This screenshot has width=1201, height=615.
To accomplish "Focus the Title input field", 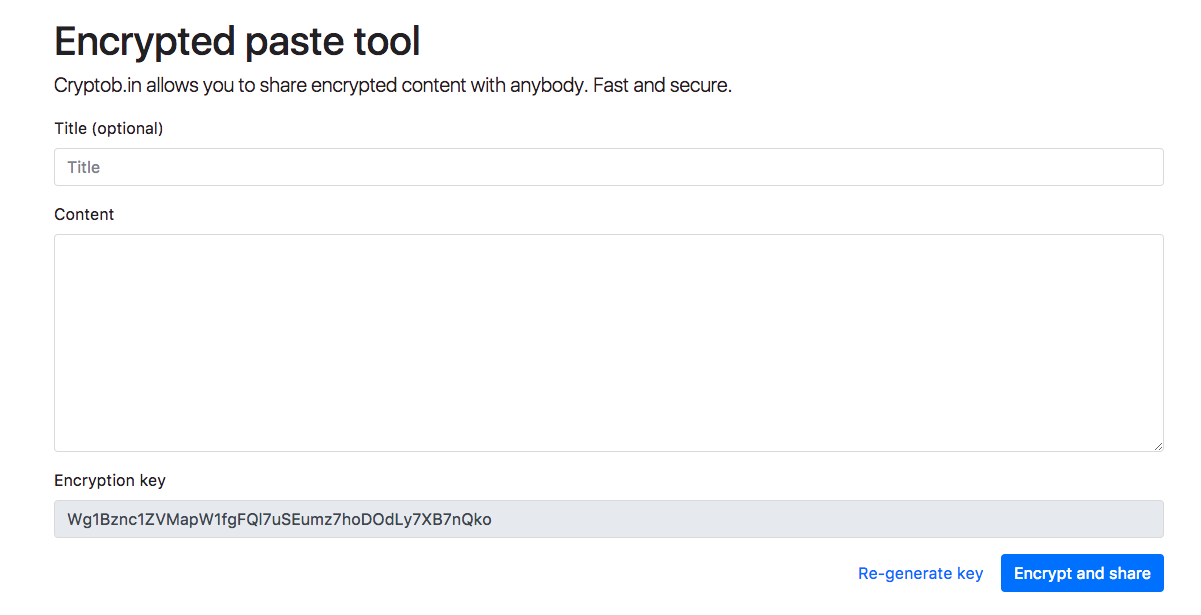I will [608, 167].
